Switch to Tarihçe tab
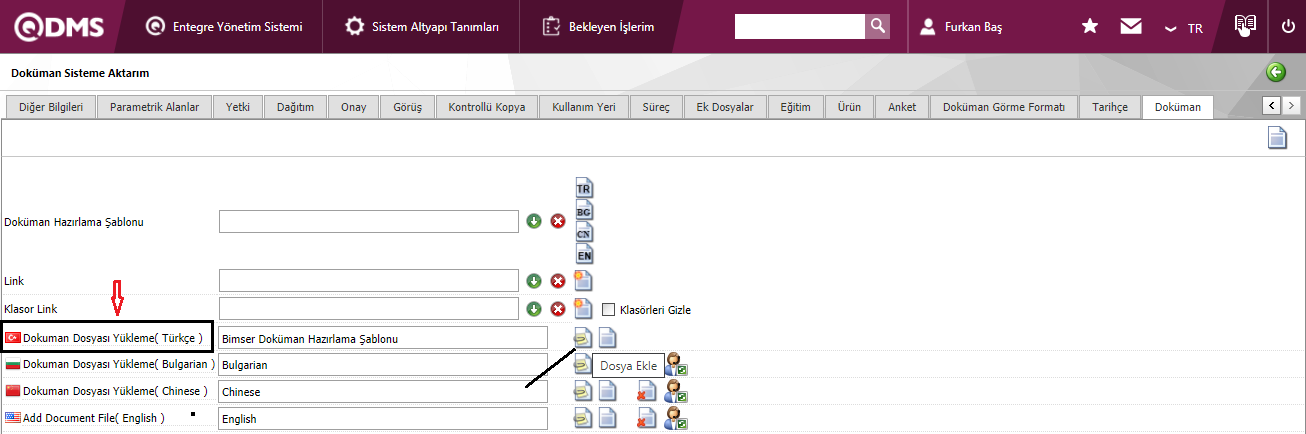This screenshot has width=1306, height=434. 1110,107
